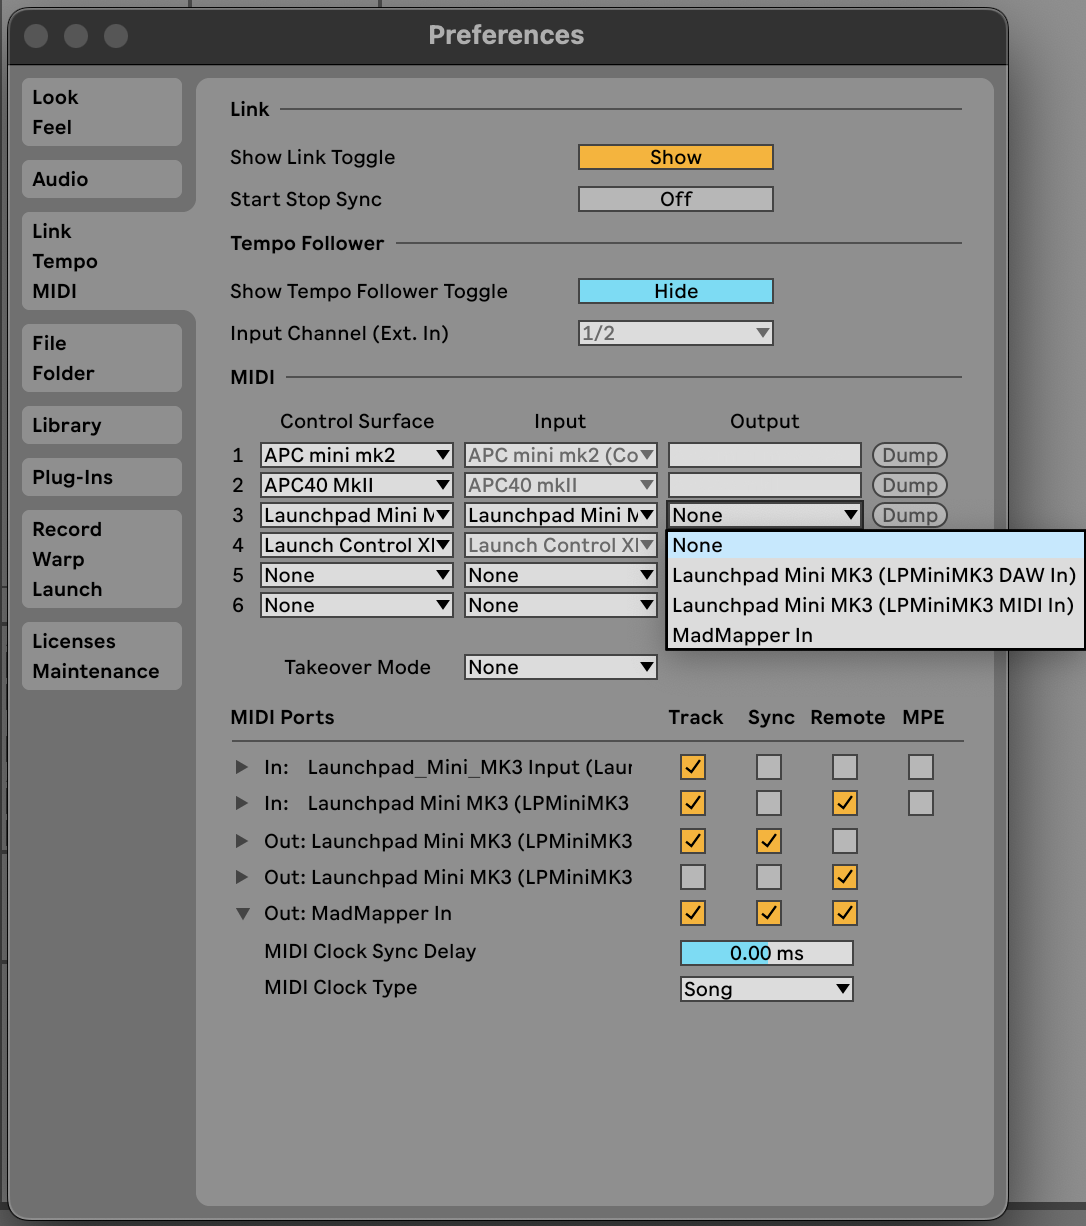Open the Audio preferences tab

coord(101,179)
